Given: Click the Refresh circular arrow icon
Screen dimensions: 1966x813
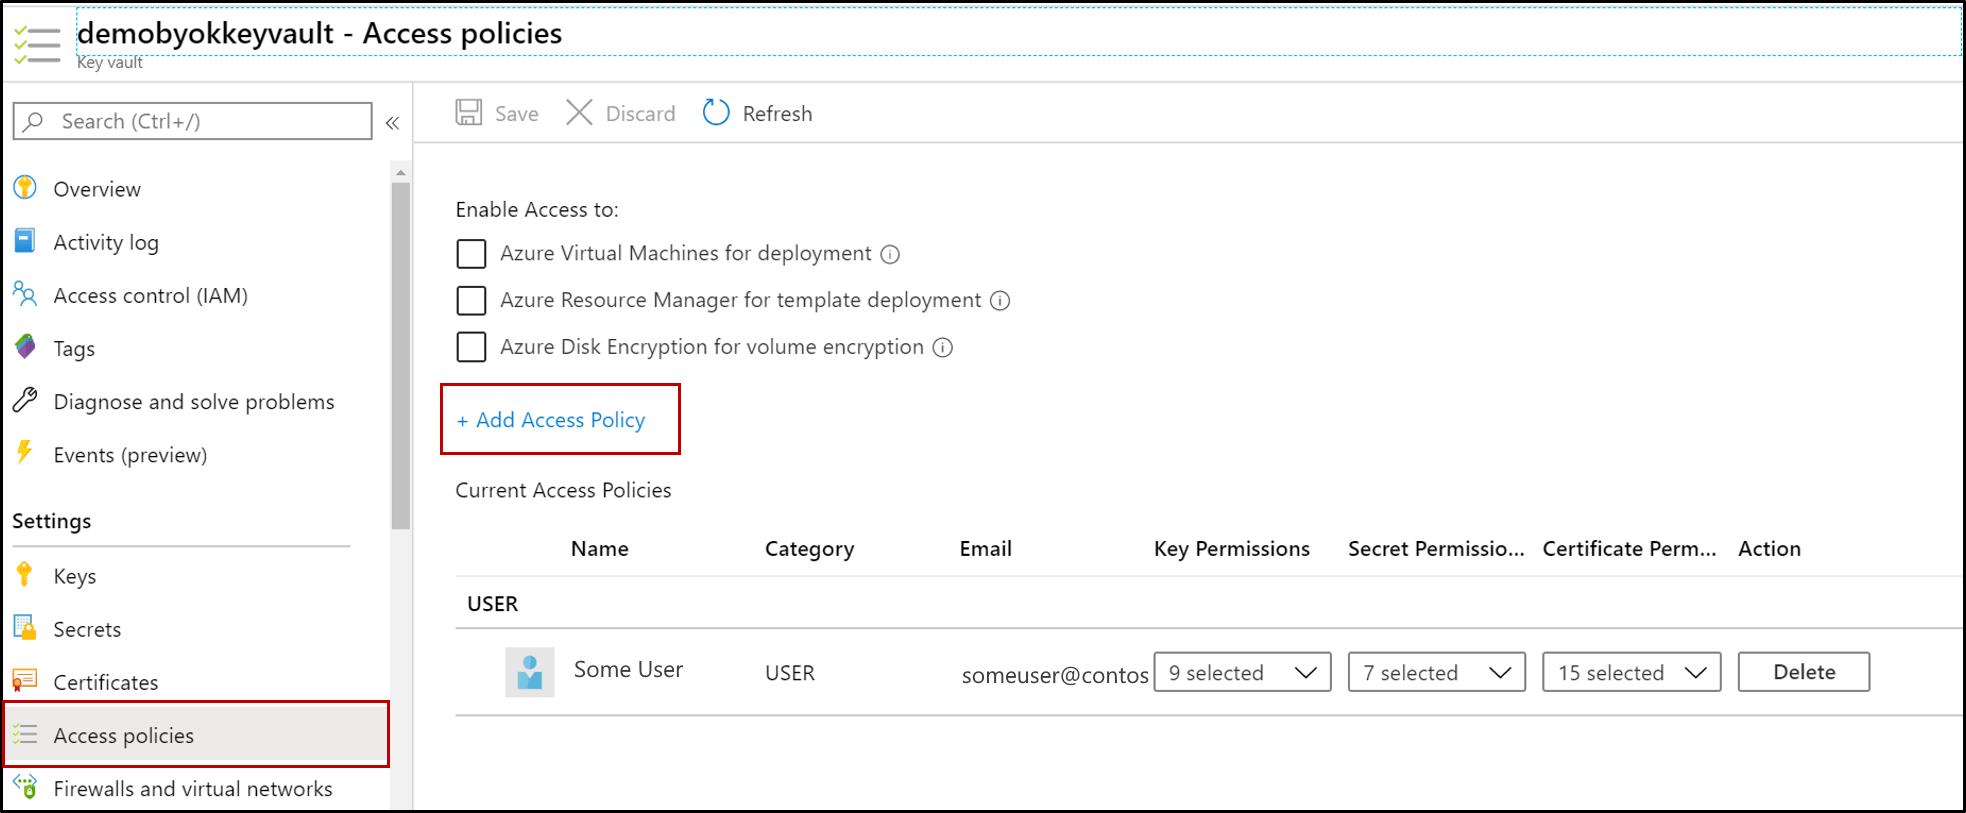Looking at the screenshot, I should click(x=716, y=112).
